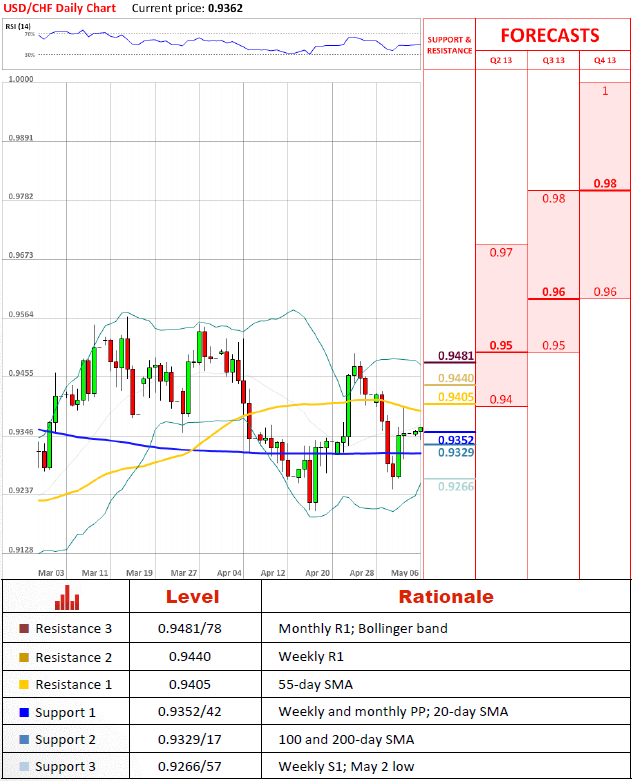Click the 0.9440 resistance level label
Viewport: 633px width, 781px height.
pos(456,378)
